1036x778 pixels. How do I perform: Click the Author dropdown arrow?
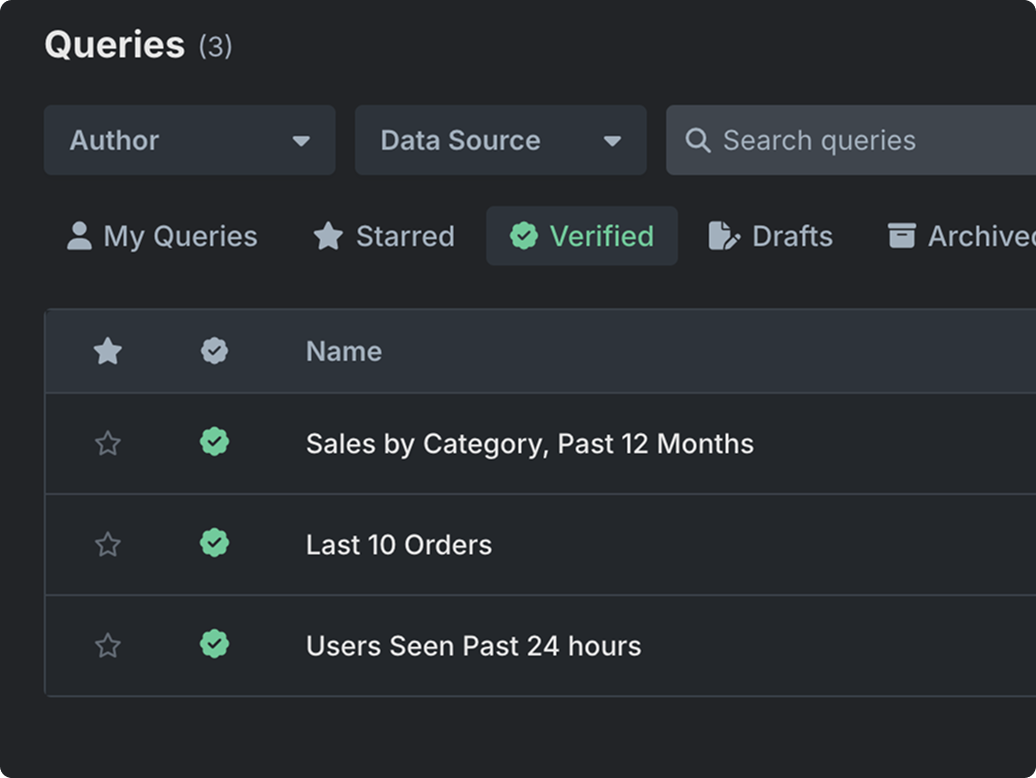tap(301, 141)
